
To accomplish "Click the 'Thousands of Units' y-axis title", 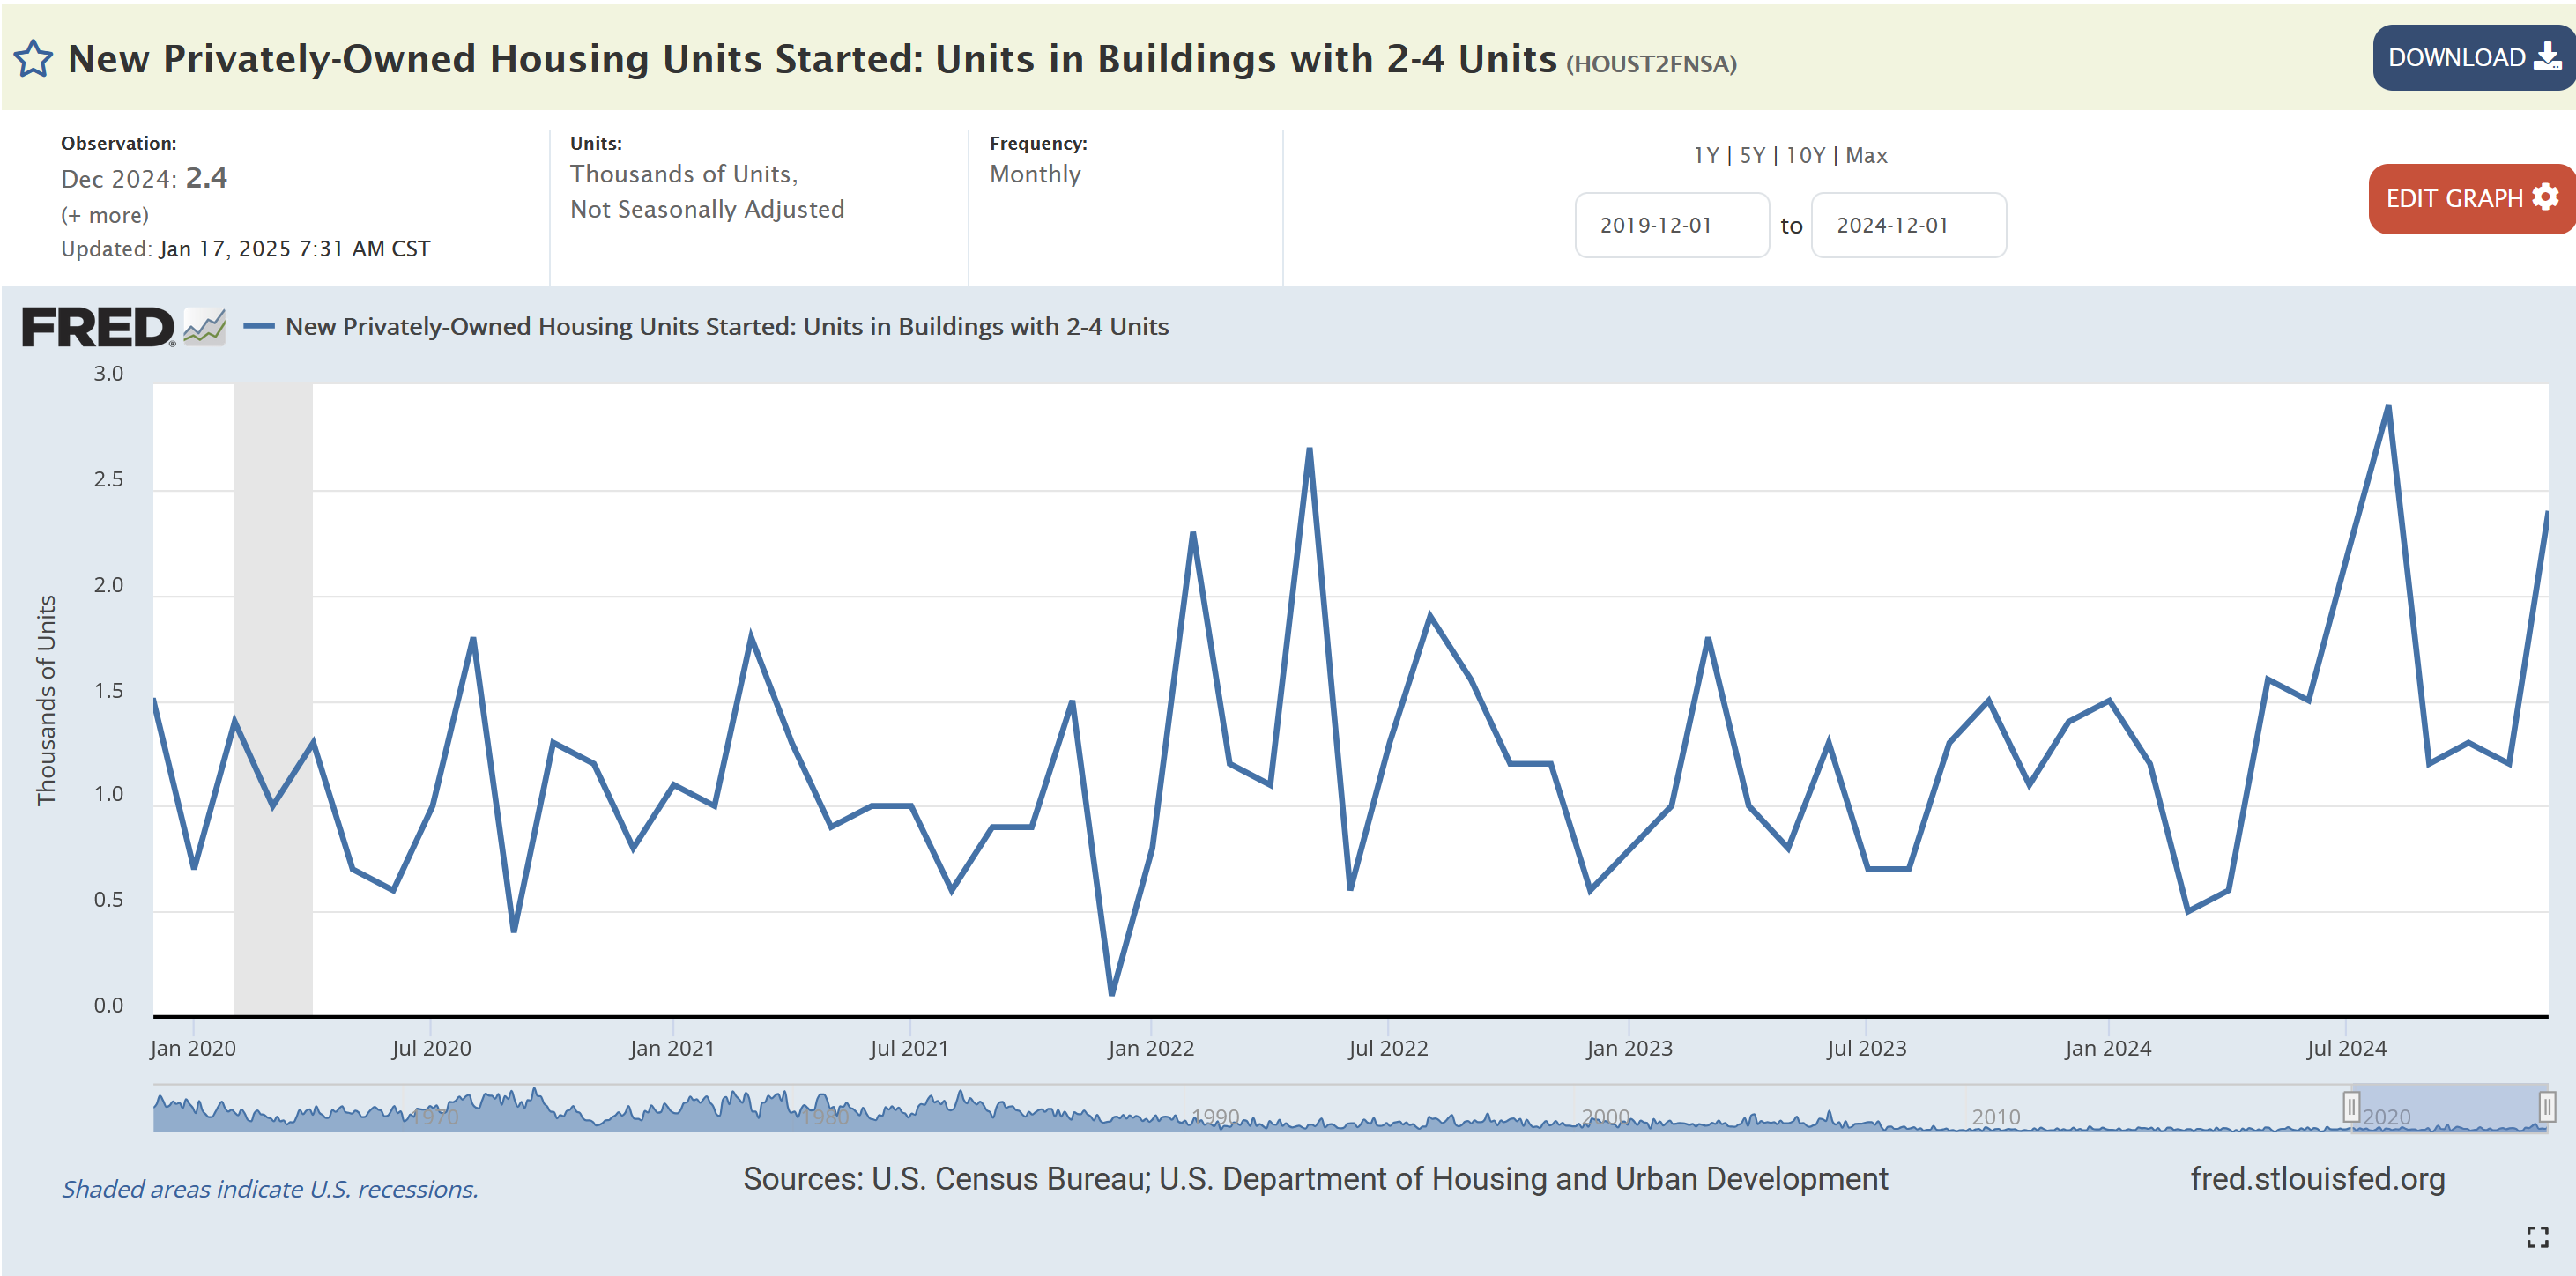I will [46, 700].
